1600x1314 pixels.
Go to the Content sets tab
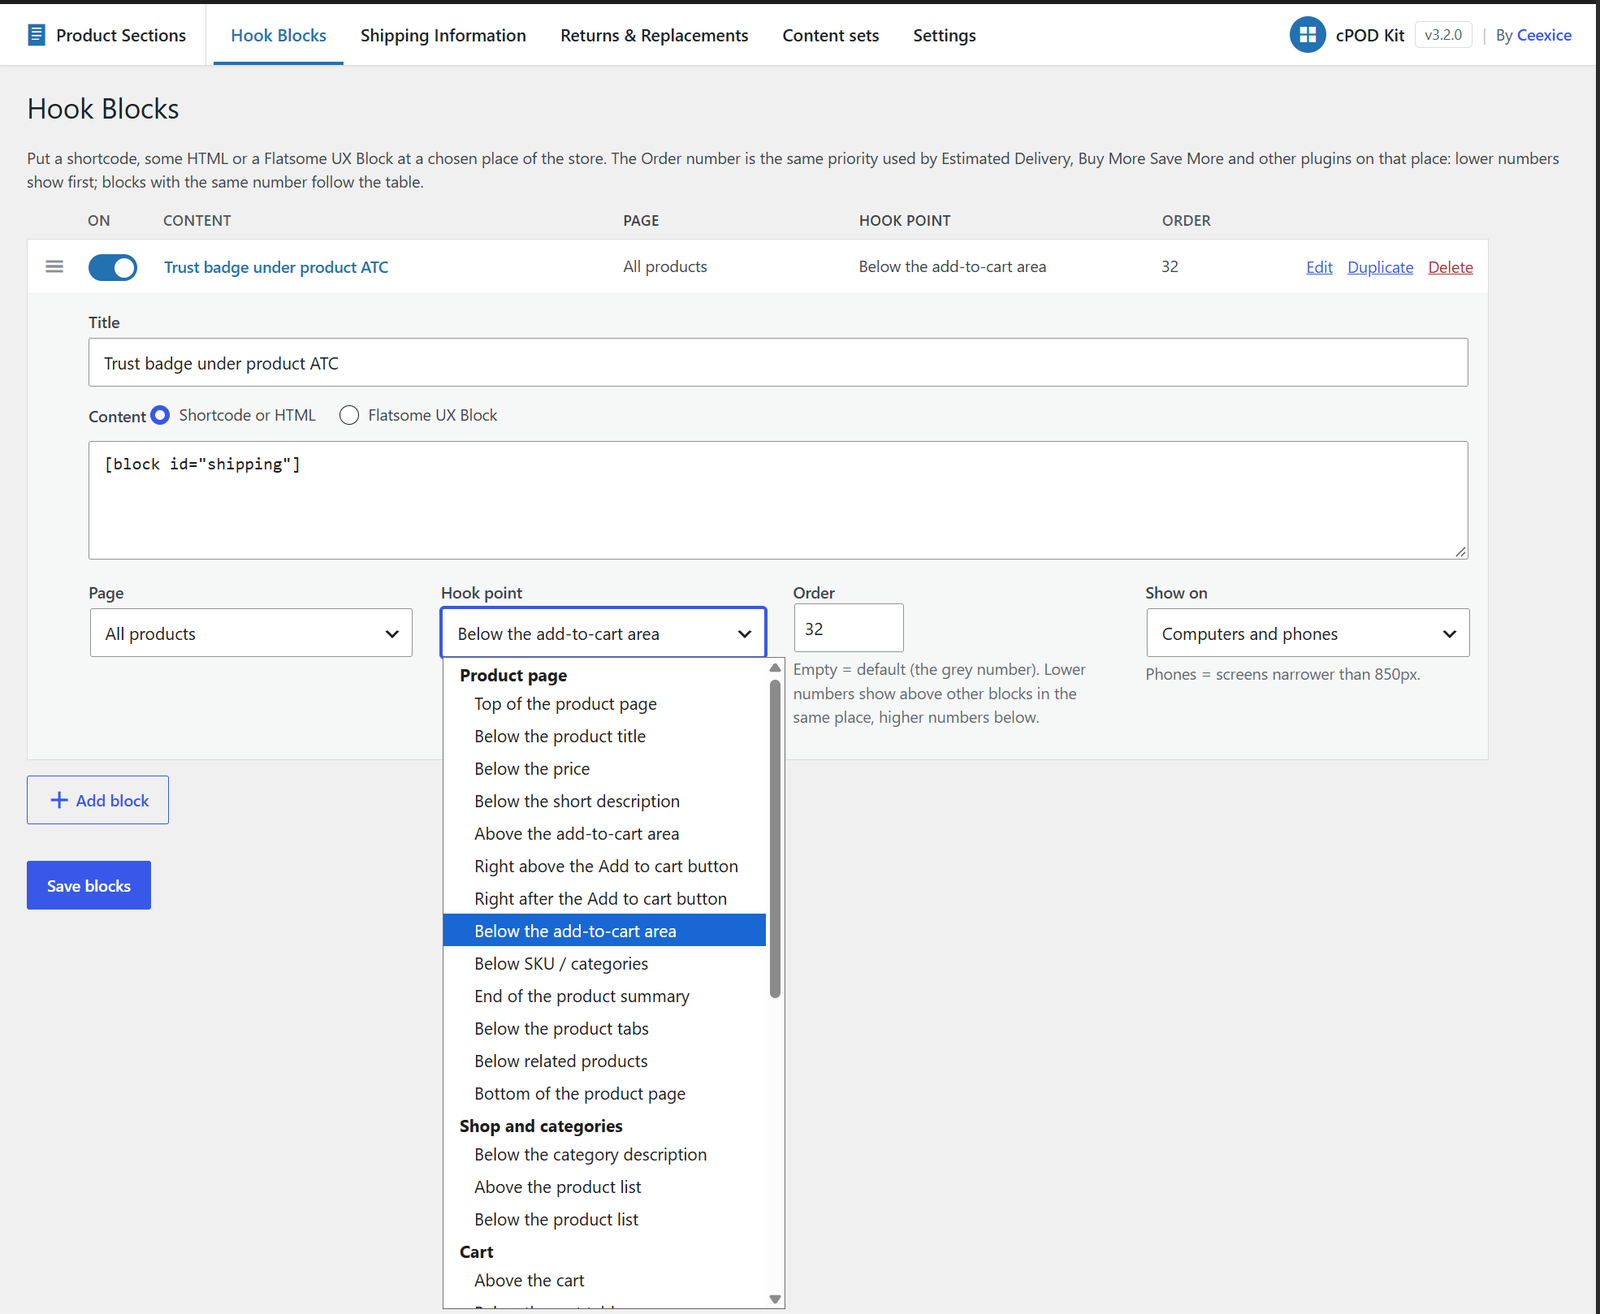(831, 35)
